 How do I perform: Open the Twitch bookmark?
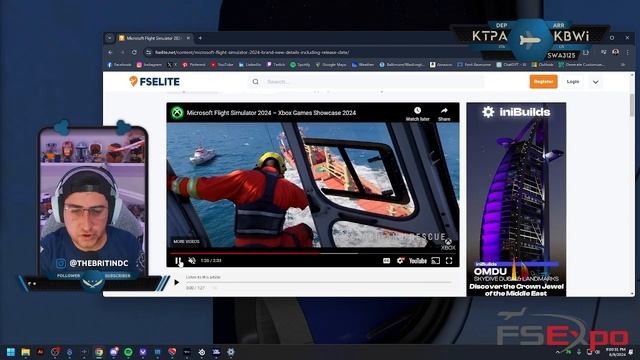pos(276,64)
